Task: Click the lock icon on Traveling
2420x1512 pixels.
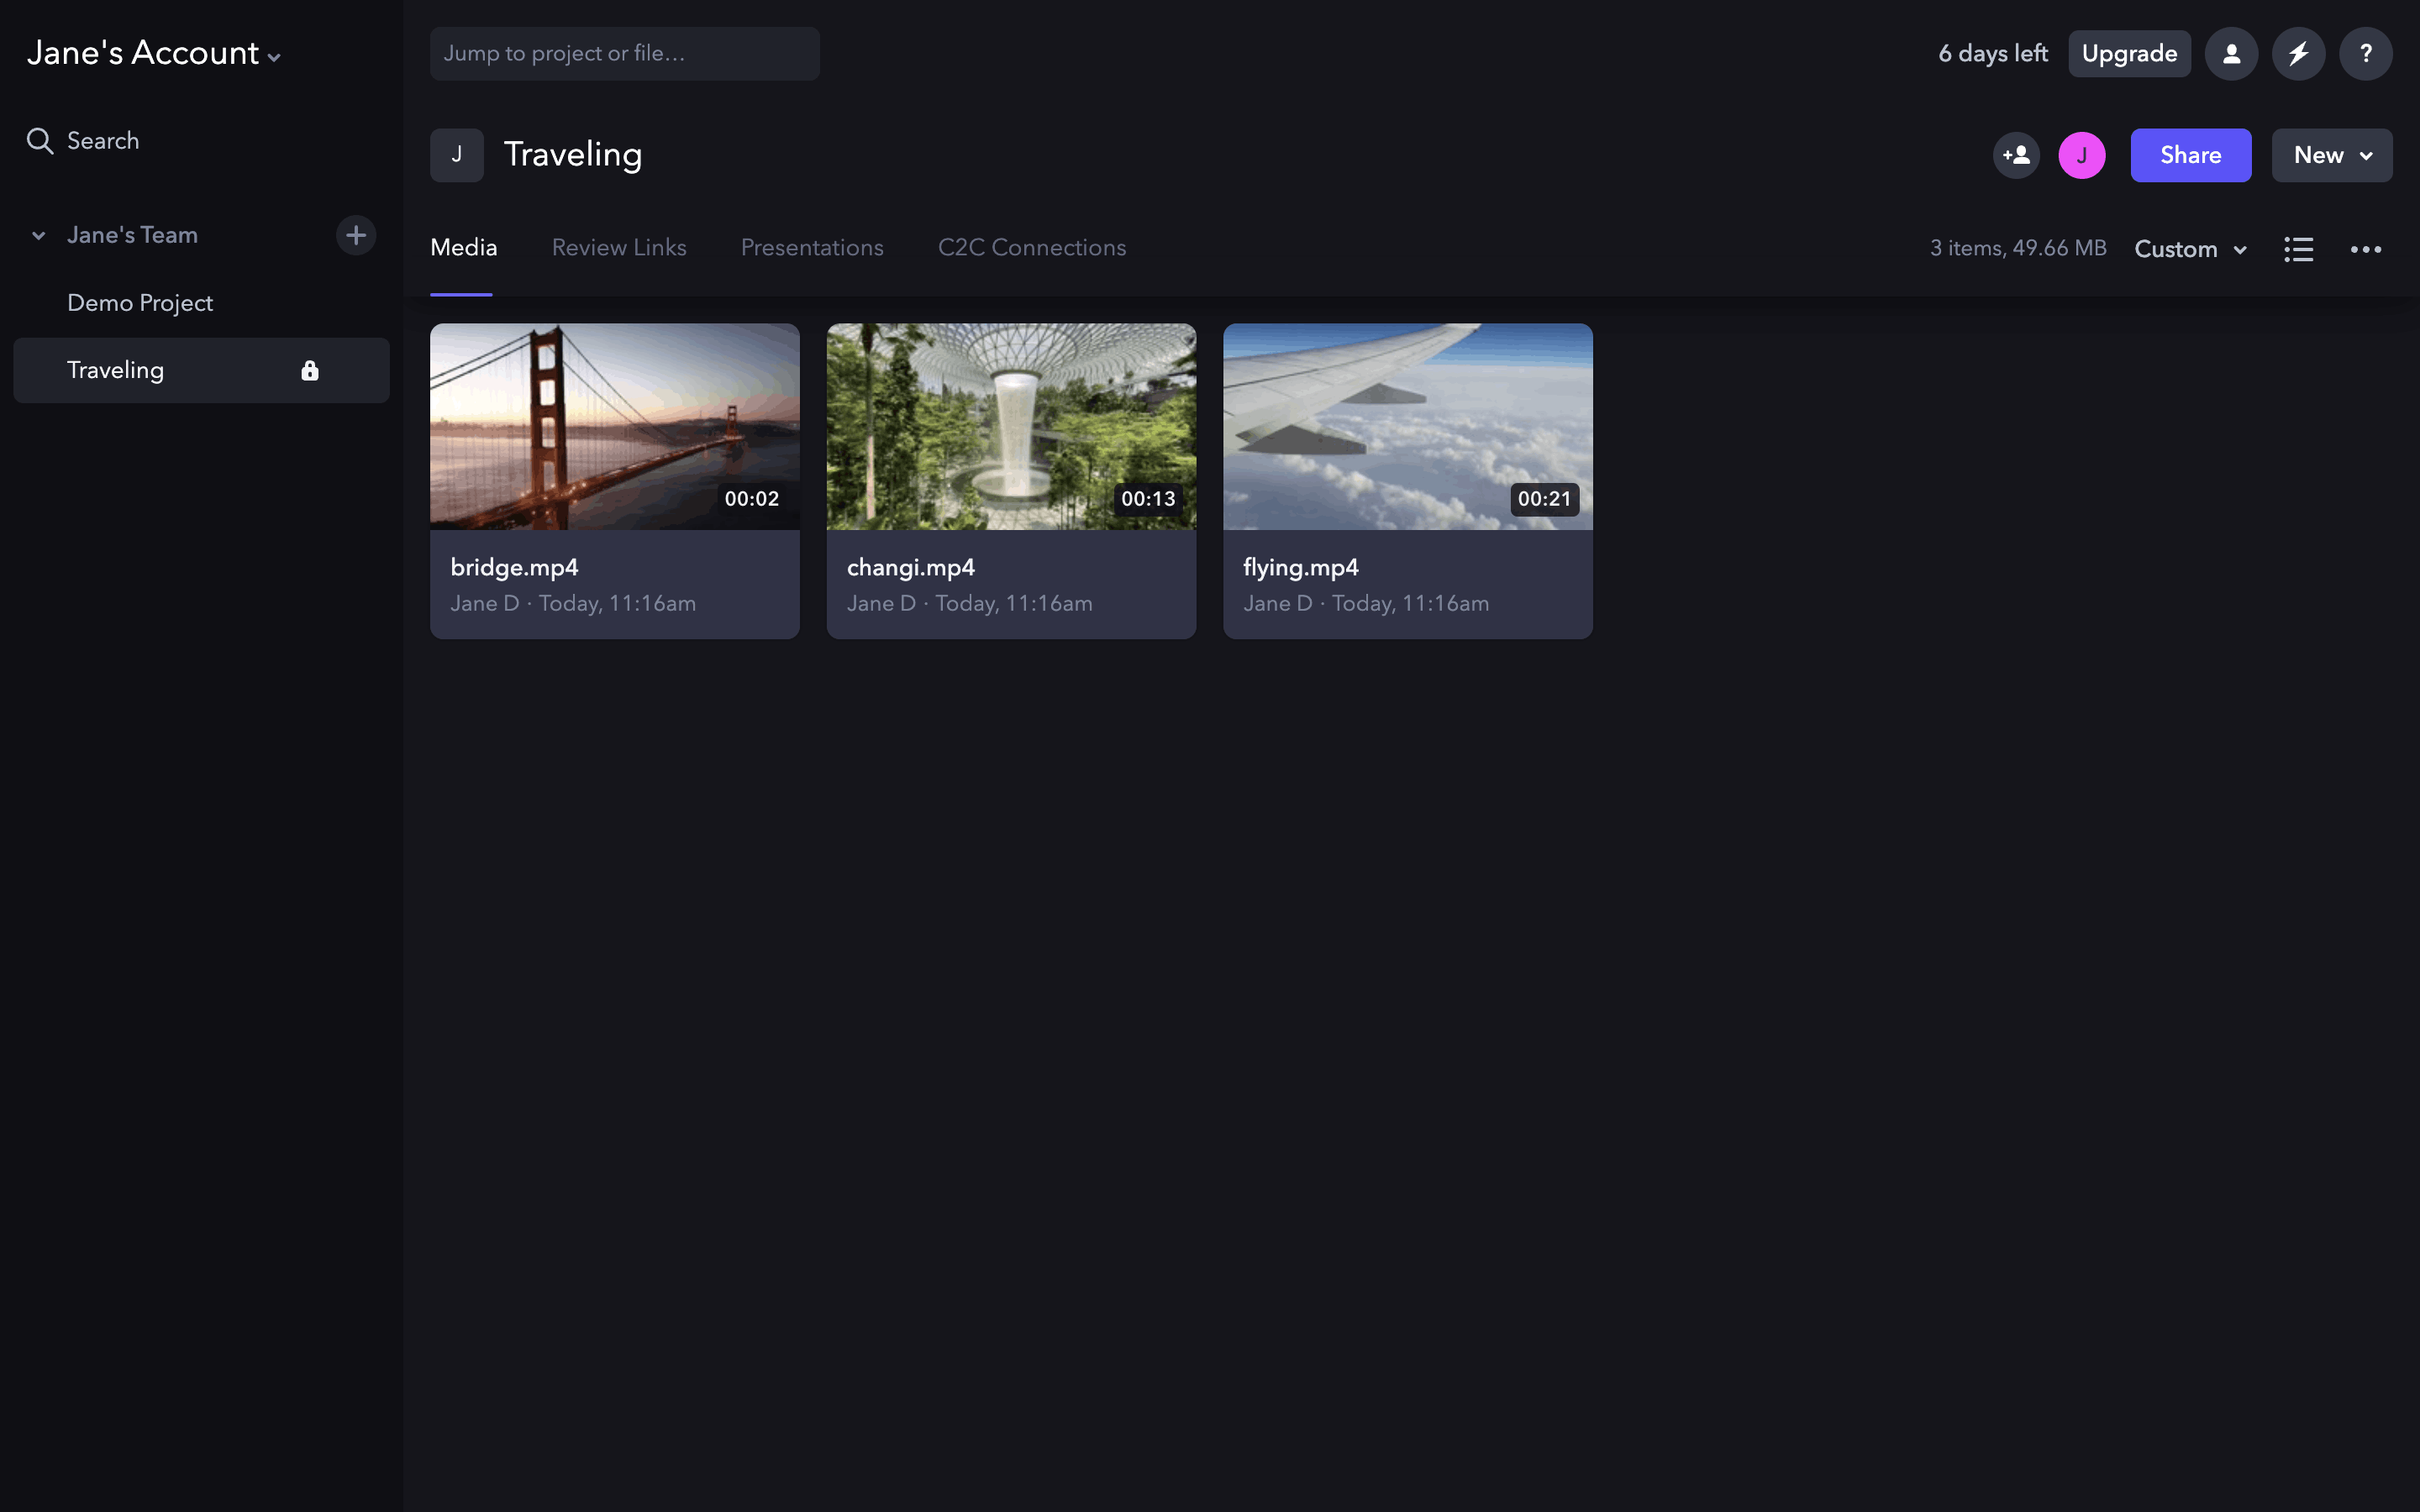Action: click(x=310, y=371)
